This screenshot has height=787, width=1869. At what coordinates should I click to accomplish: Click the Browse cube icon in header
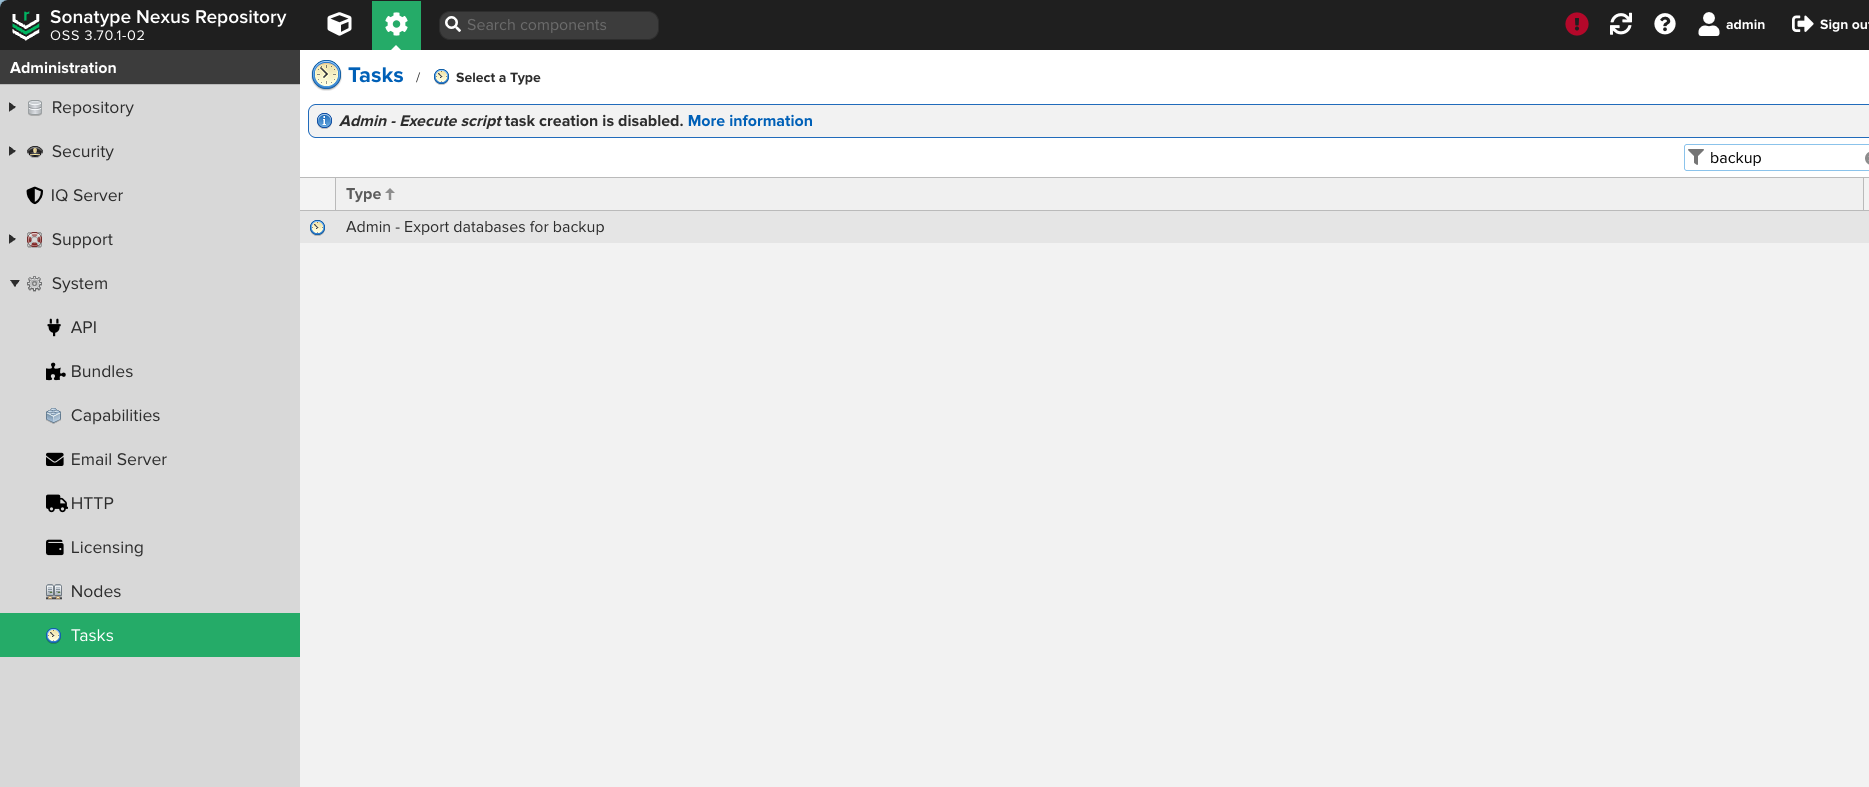tap(340, 24)
